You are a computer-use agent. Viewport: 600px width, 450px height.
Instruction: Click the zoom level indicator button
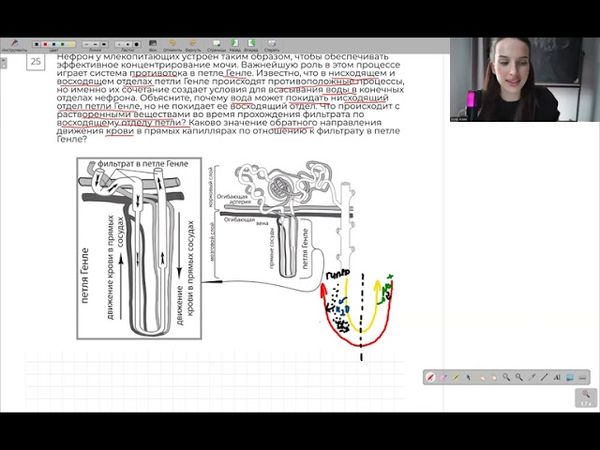click(x=585, y=398)
